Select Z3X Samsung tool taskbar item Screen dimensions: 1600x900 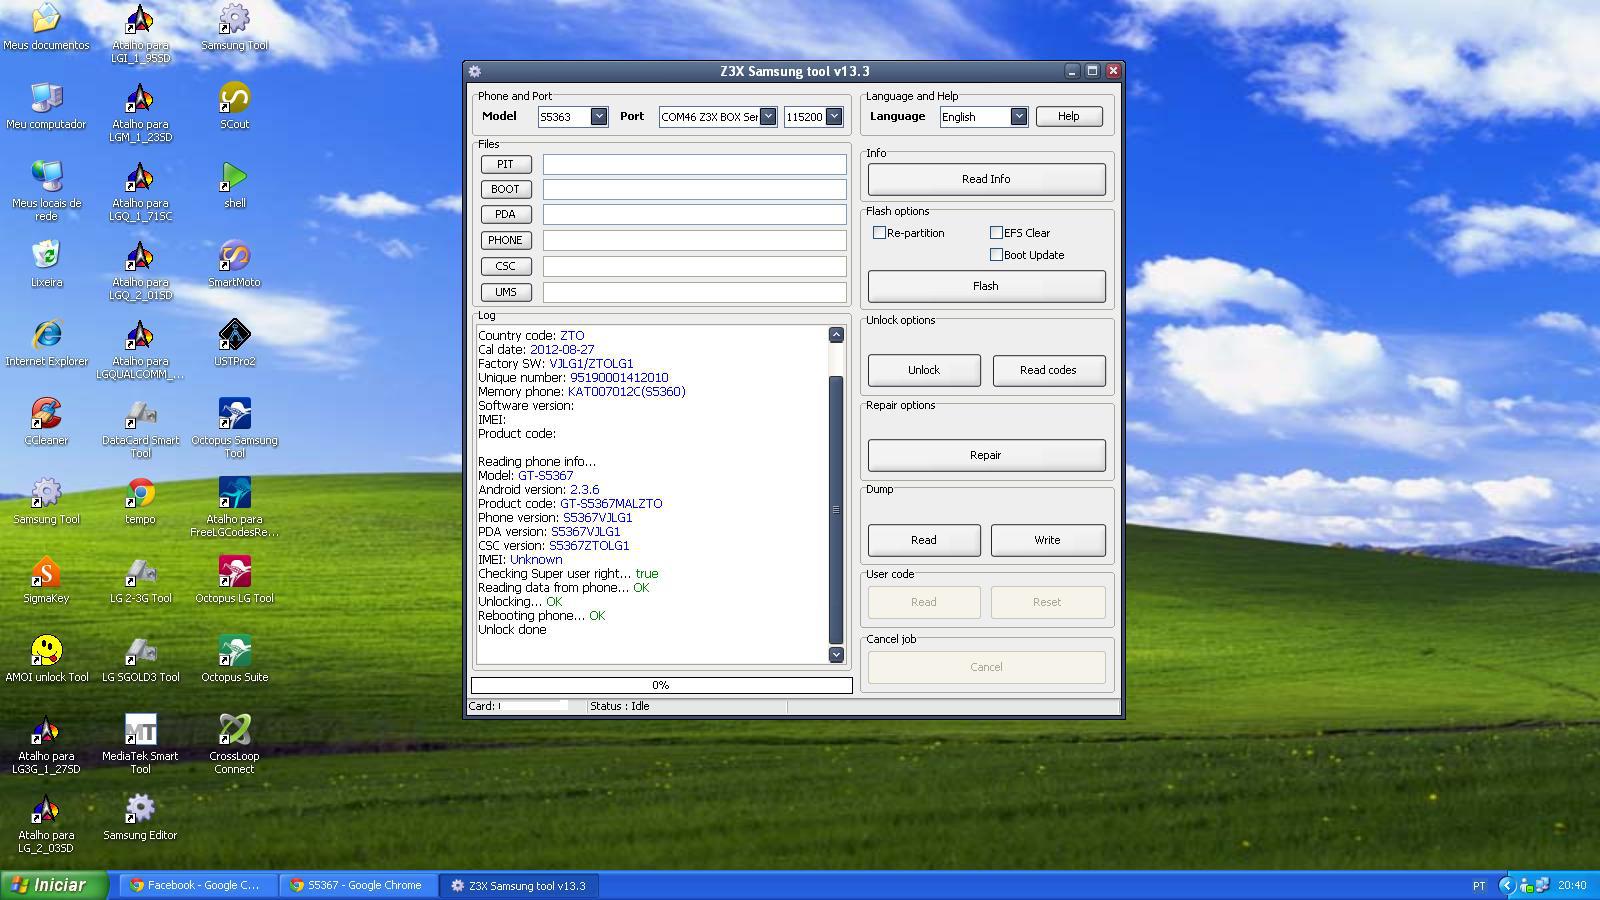519,885
